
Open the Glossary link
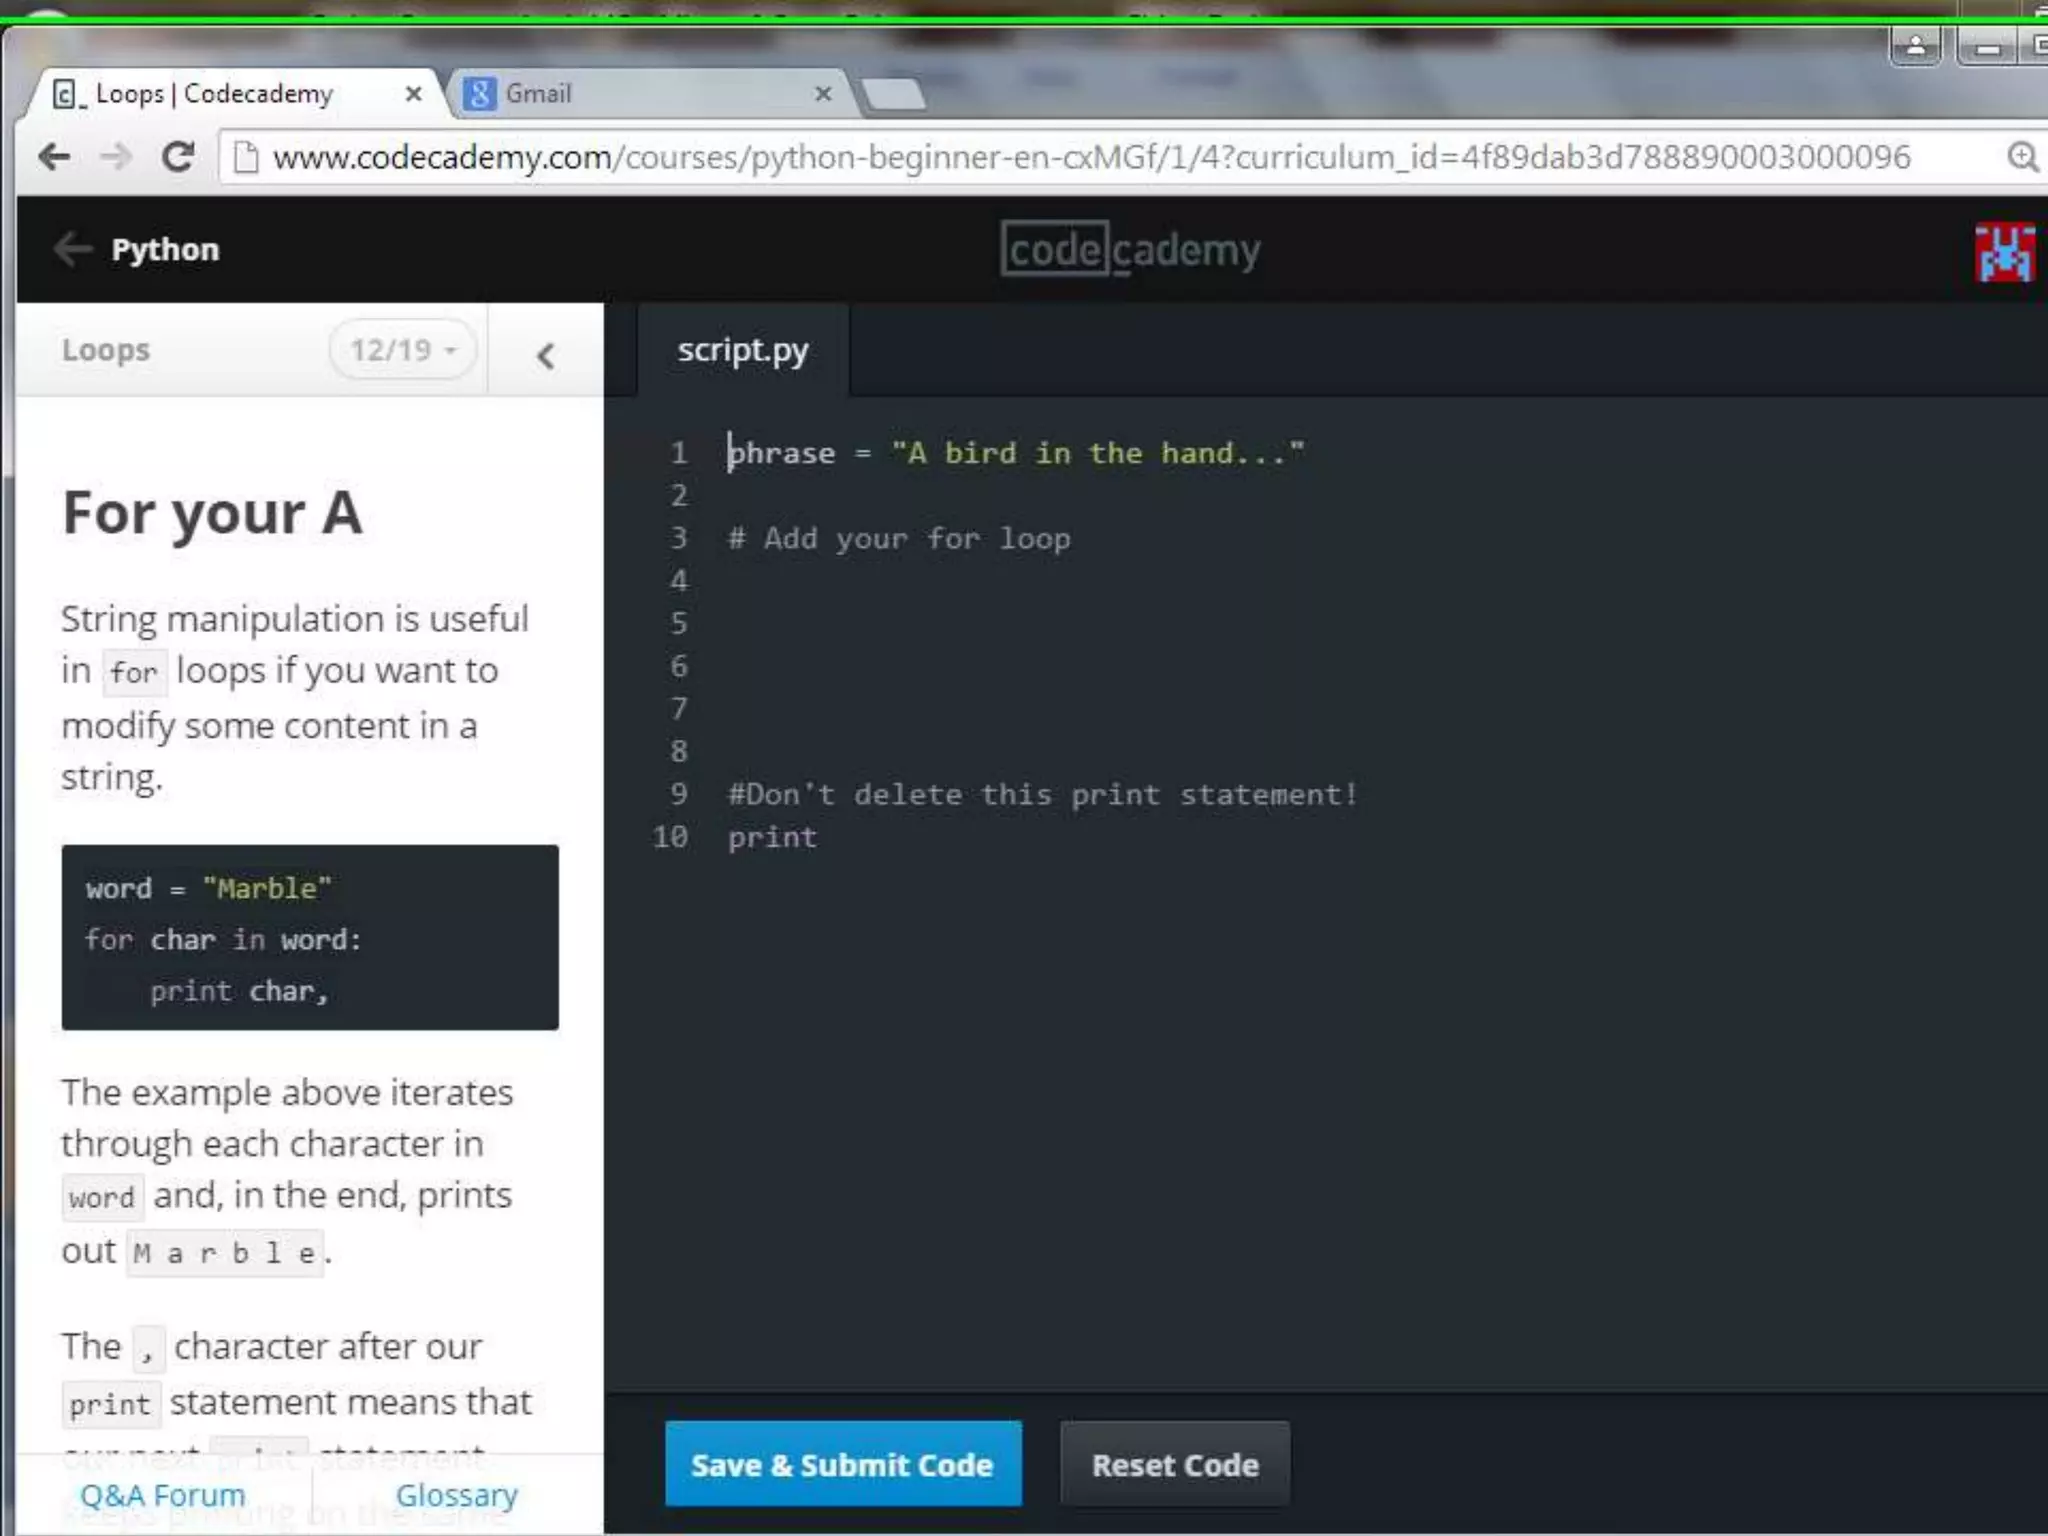[457, 1495]
